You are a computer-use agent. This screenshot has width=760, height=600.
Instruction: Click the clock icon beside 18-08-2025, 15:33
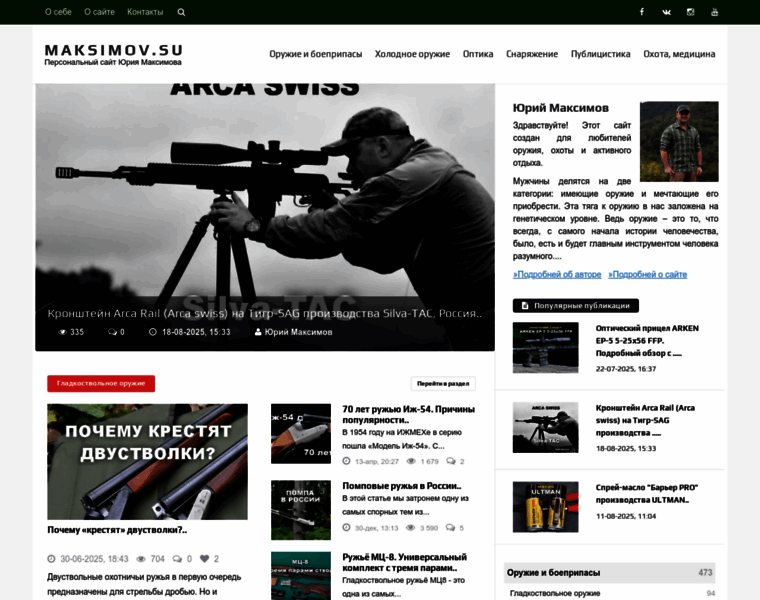(153, 332)
